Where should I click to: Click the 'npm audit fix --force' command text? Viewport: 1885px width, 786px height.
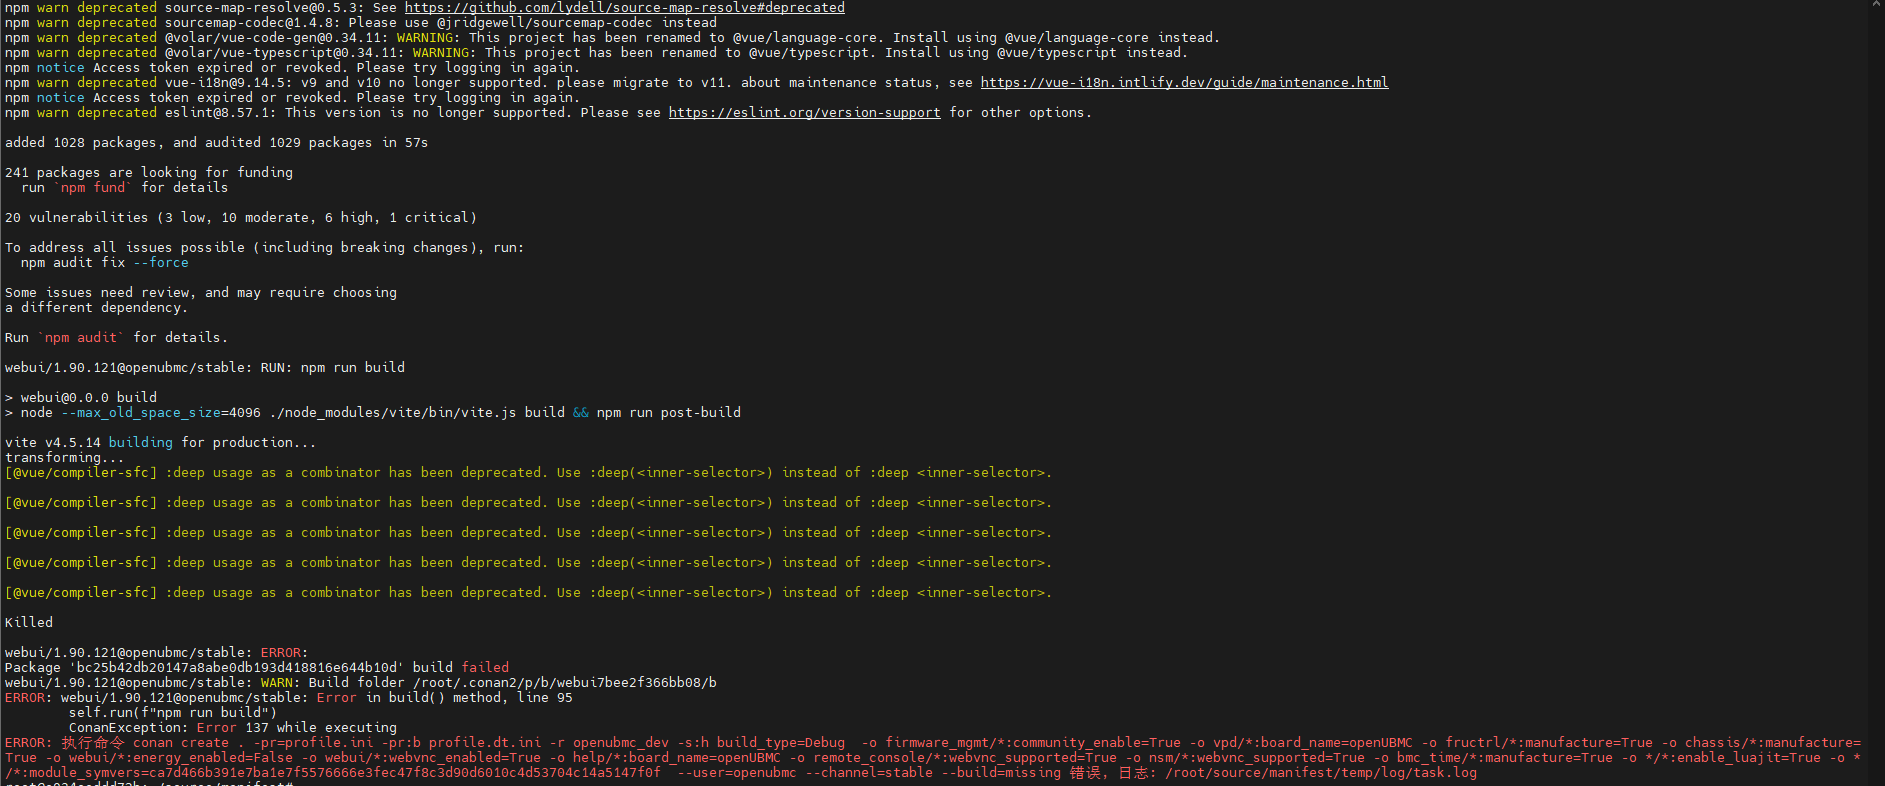click(x=104, y=263)
